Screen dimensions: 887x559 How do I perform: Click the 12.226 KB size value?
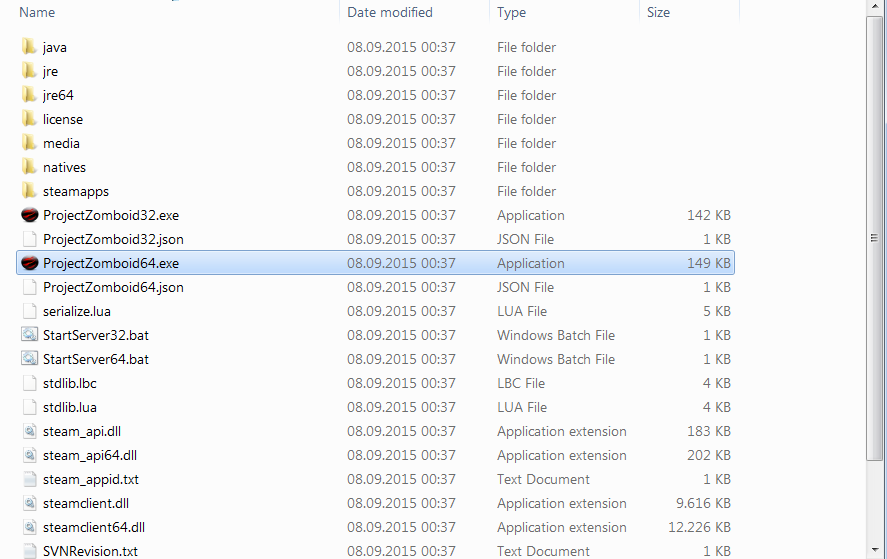coord(699,527)
